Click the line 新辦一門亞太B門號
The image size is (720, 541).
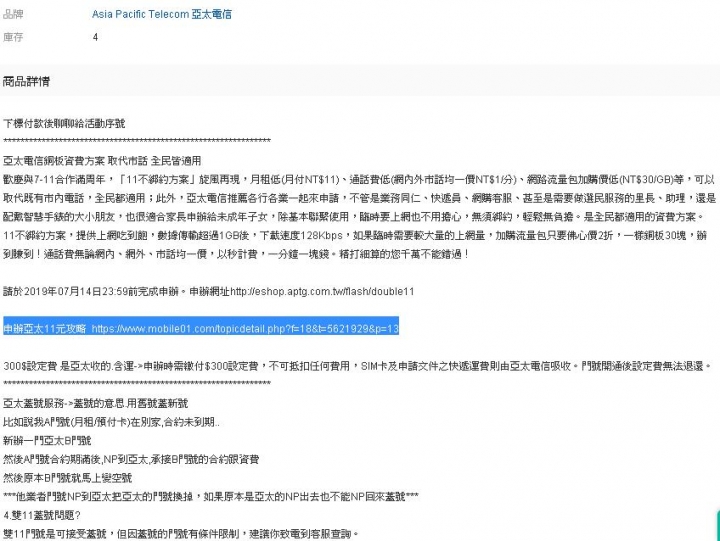click(47, 441)
